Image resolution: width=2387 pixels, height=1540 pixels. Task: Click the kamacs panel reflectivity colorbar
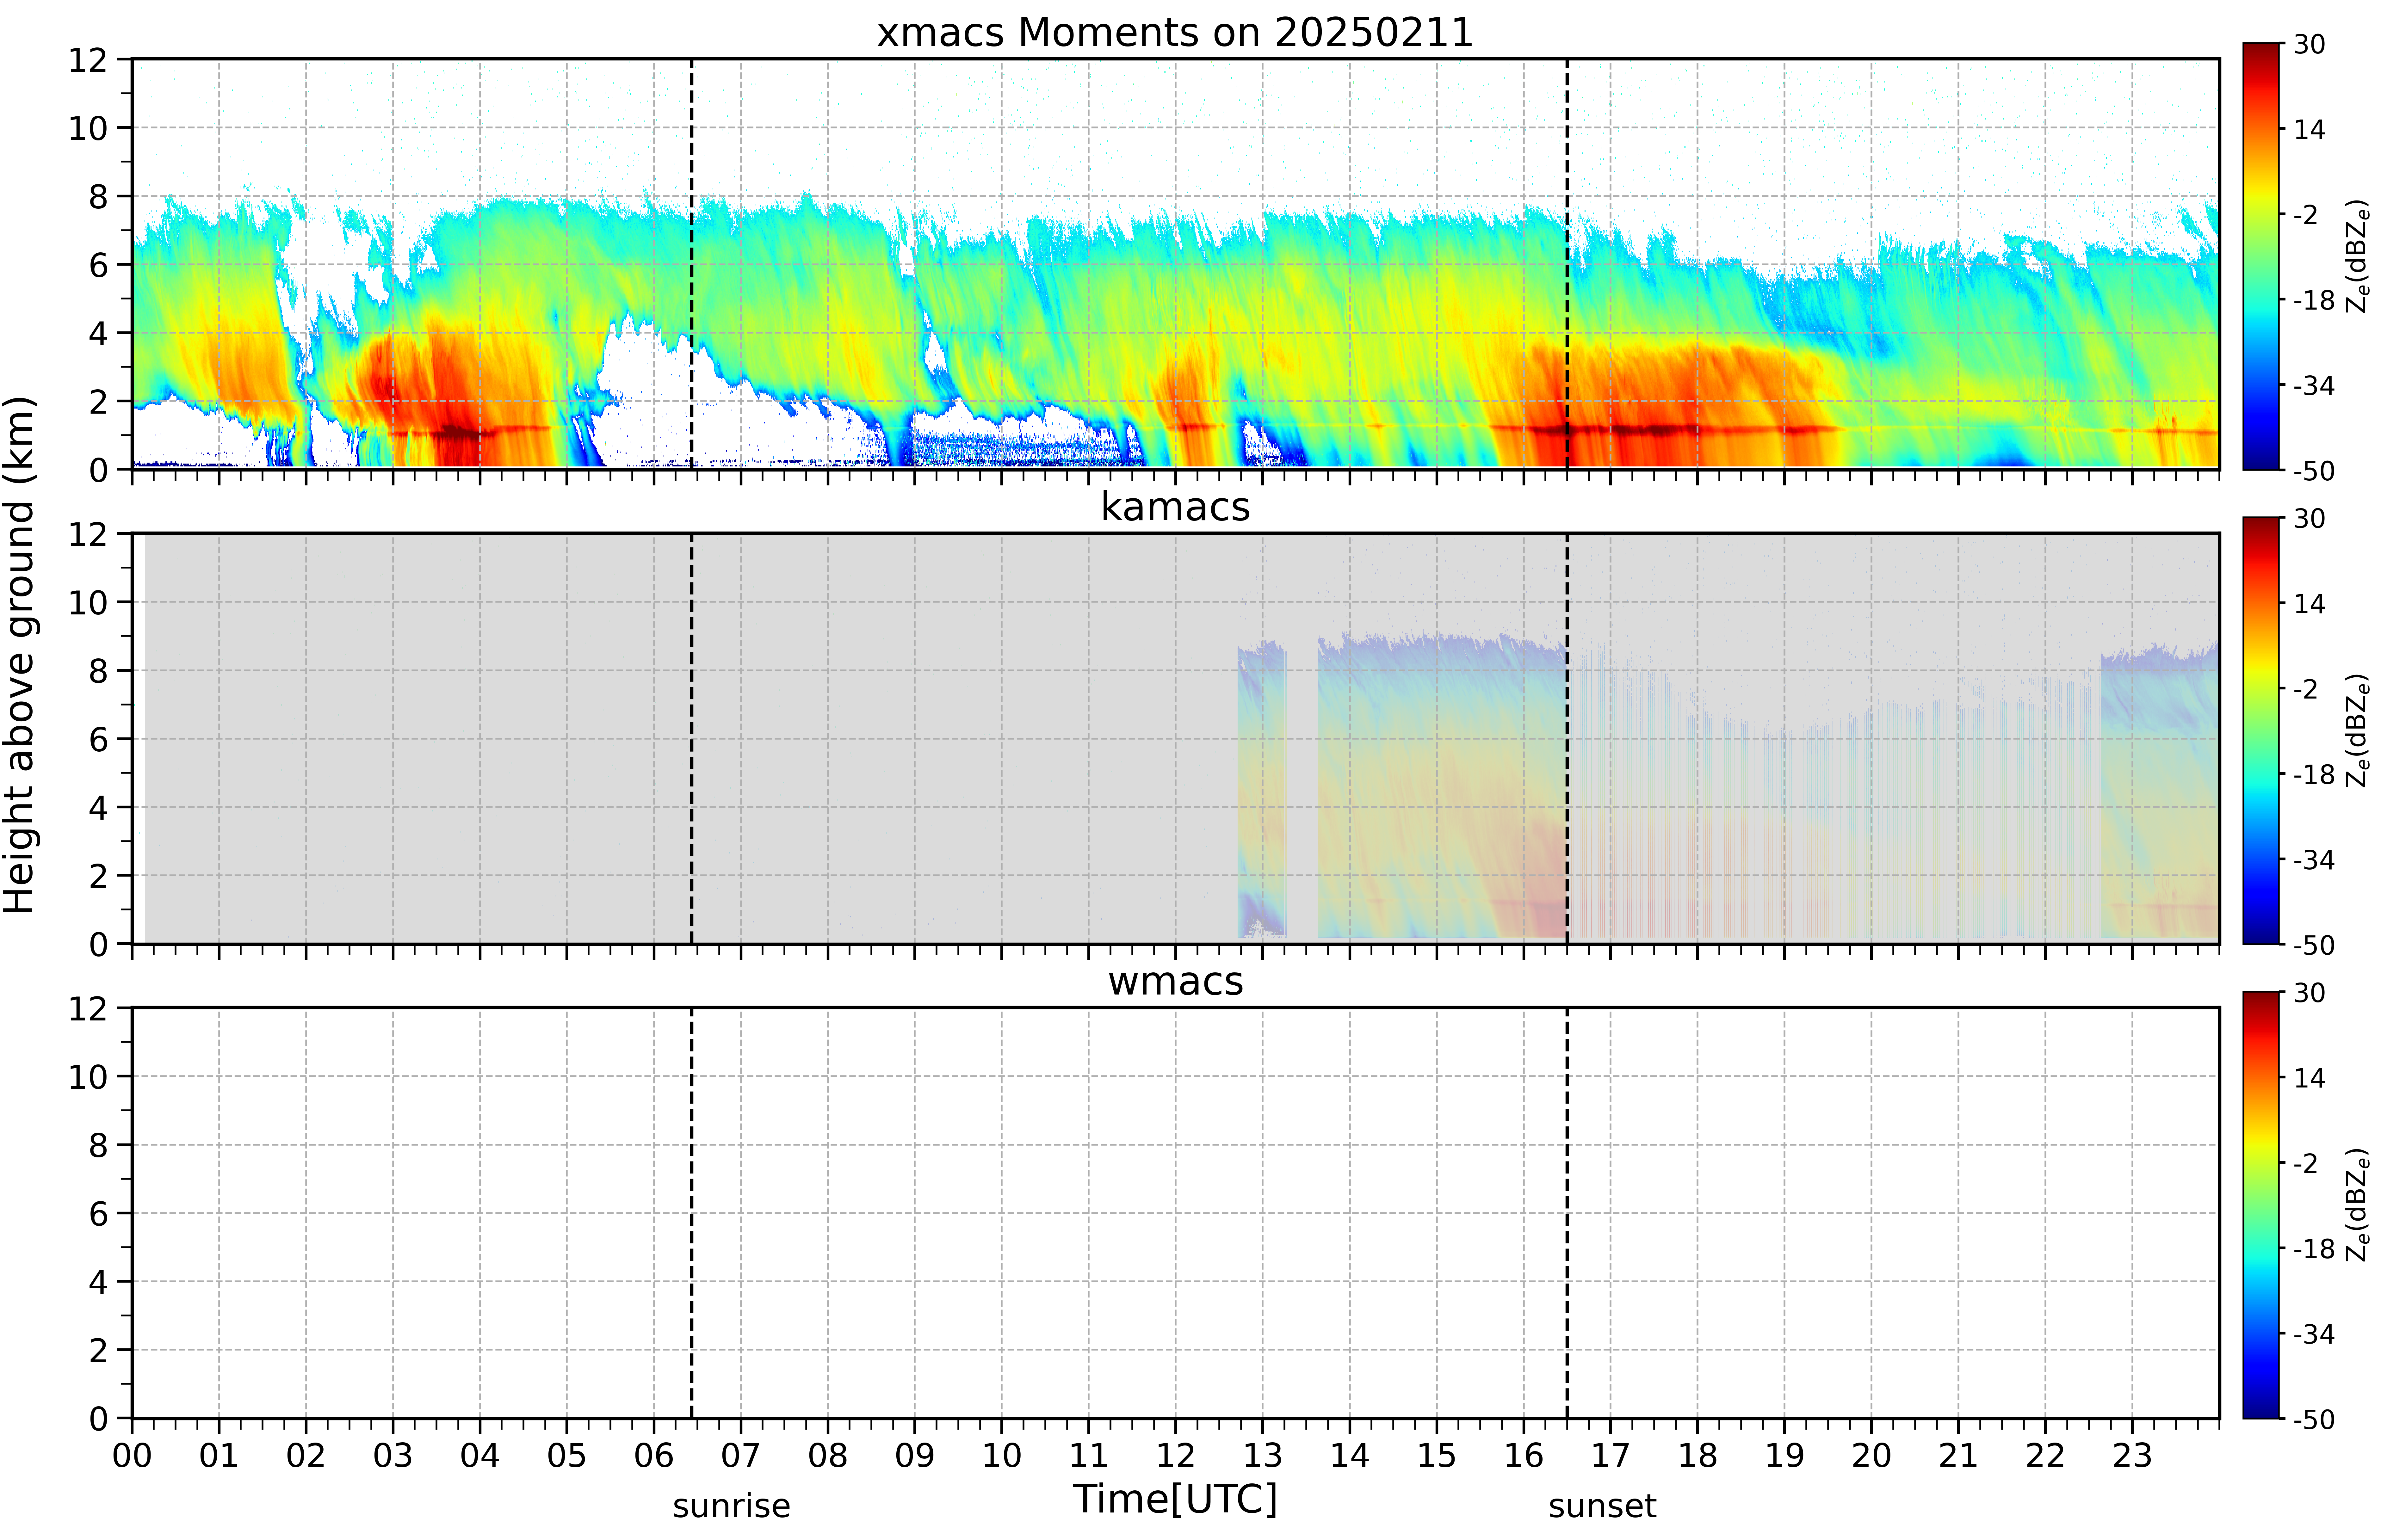[2261, 730]
